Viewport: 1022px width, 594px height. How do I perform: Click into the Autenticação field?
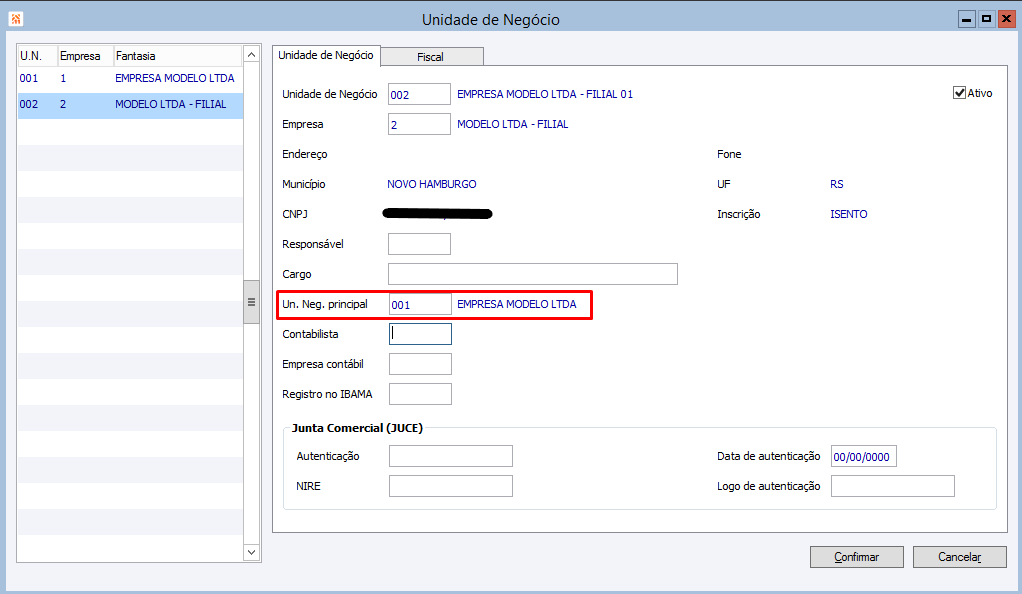click(x=451, y=456)
